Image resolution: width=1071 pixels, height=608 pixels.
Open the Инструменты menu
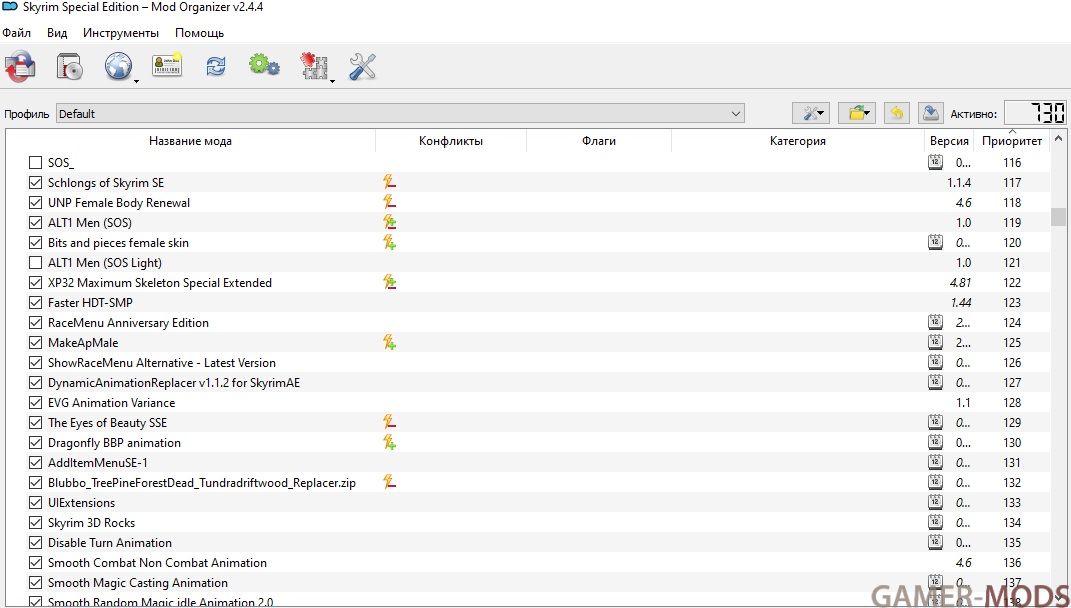121,33
